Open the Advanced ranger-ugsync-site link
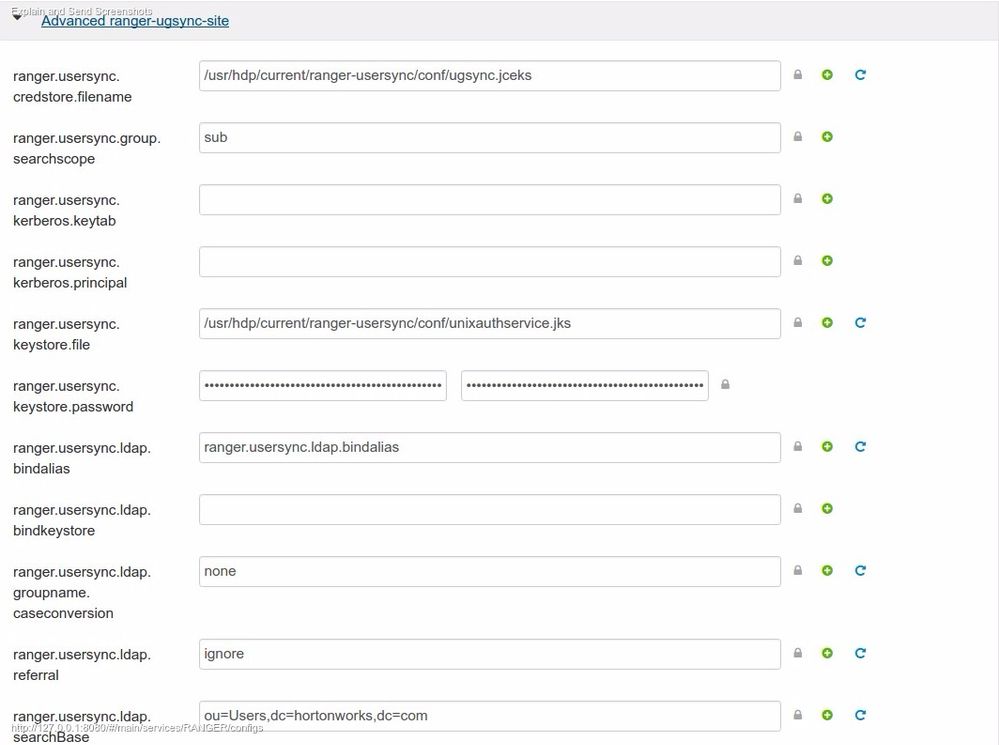Viewport: 999px width, 745px height. (135, 20)
